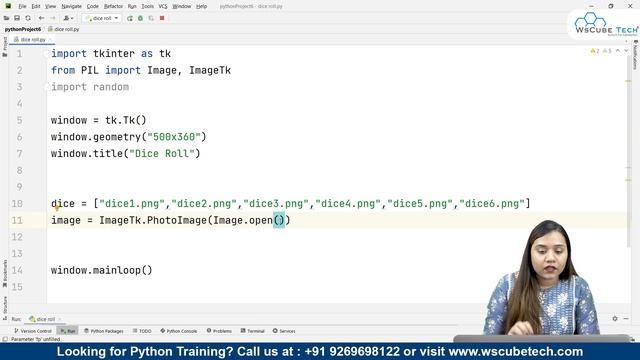This screenshot has height=360, width=640.
Task: Open the Bookmarks side panel
Action: pyautogui.click(x=5, y=273)
